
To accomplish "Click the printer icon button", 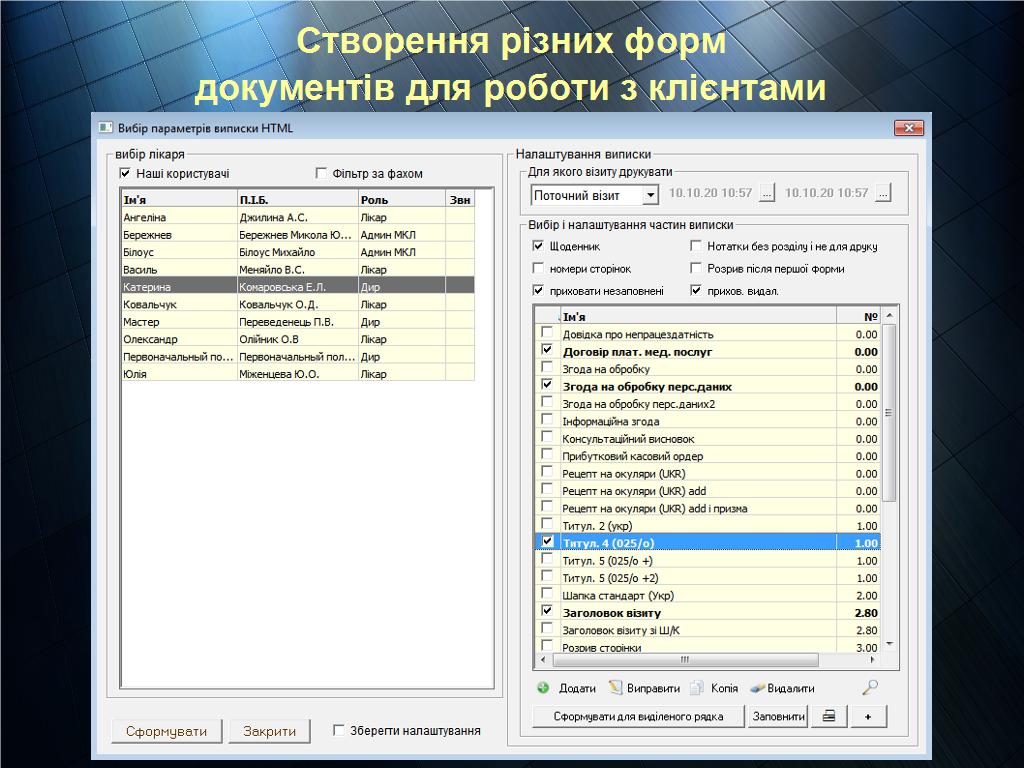I will pyautogui.click(x=828, y=716).
